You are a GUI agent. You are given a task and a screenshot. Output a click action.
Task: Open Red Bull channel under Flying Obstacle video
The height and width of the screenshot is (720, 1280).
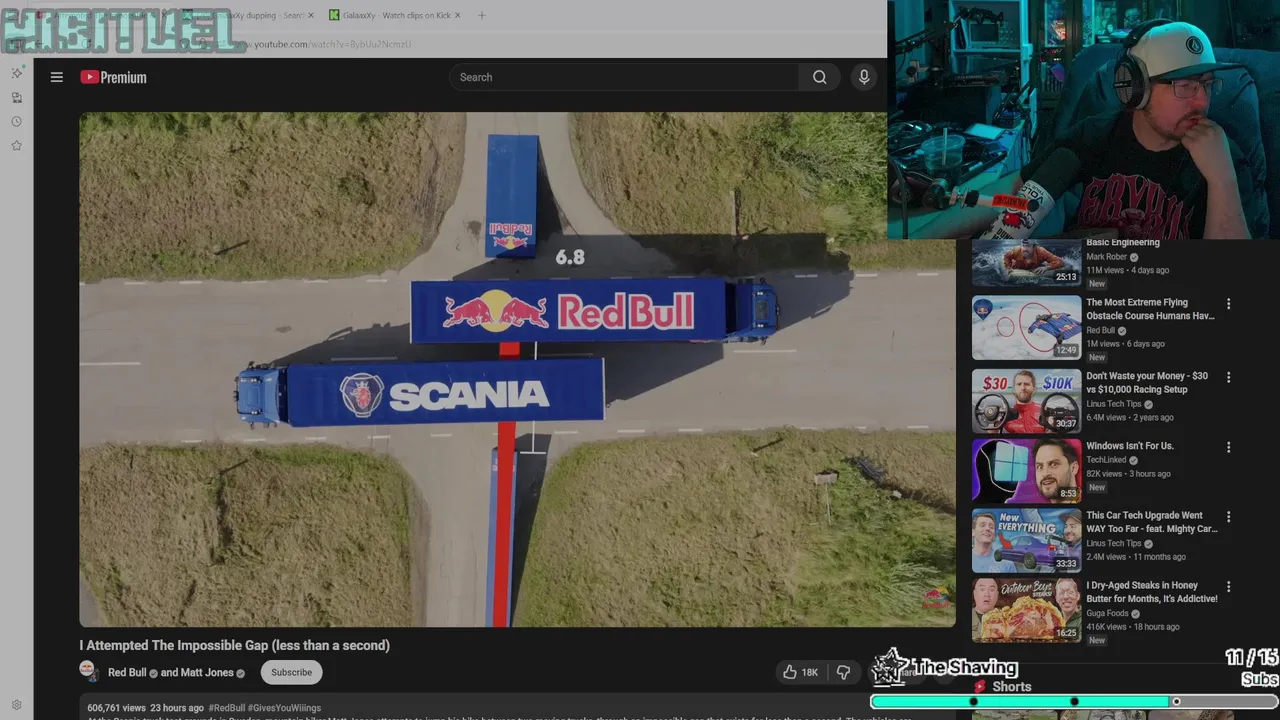click(x=1100, y=330)
